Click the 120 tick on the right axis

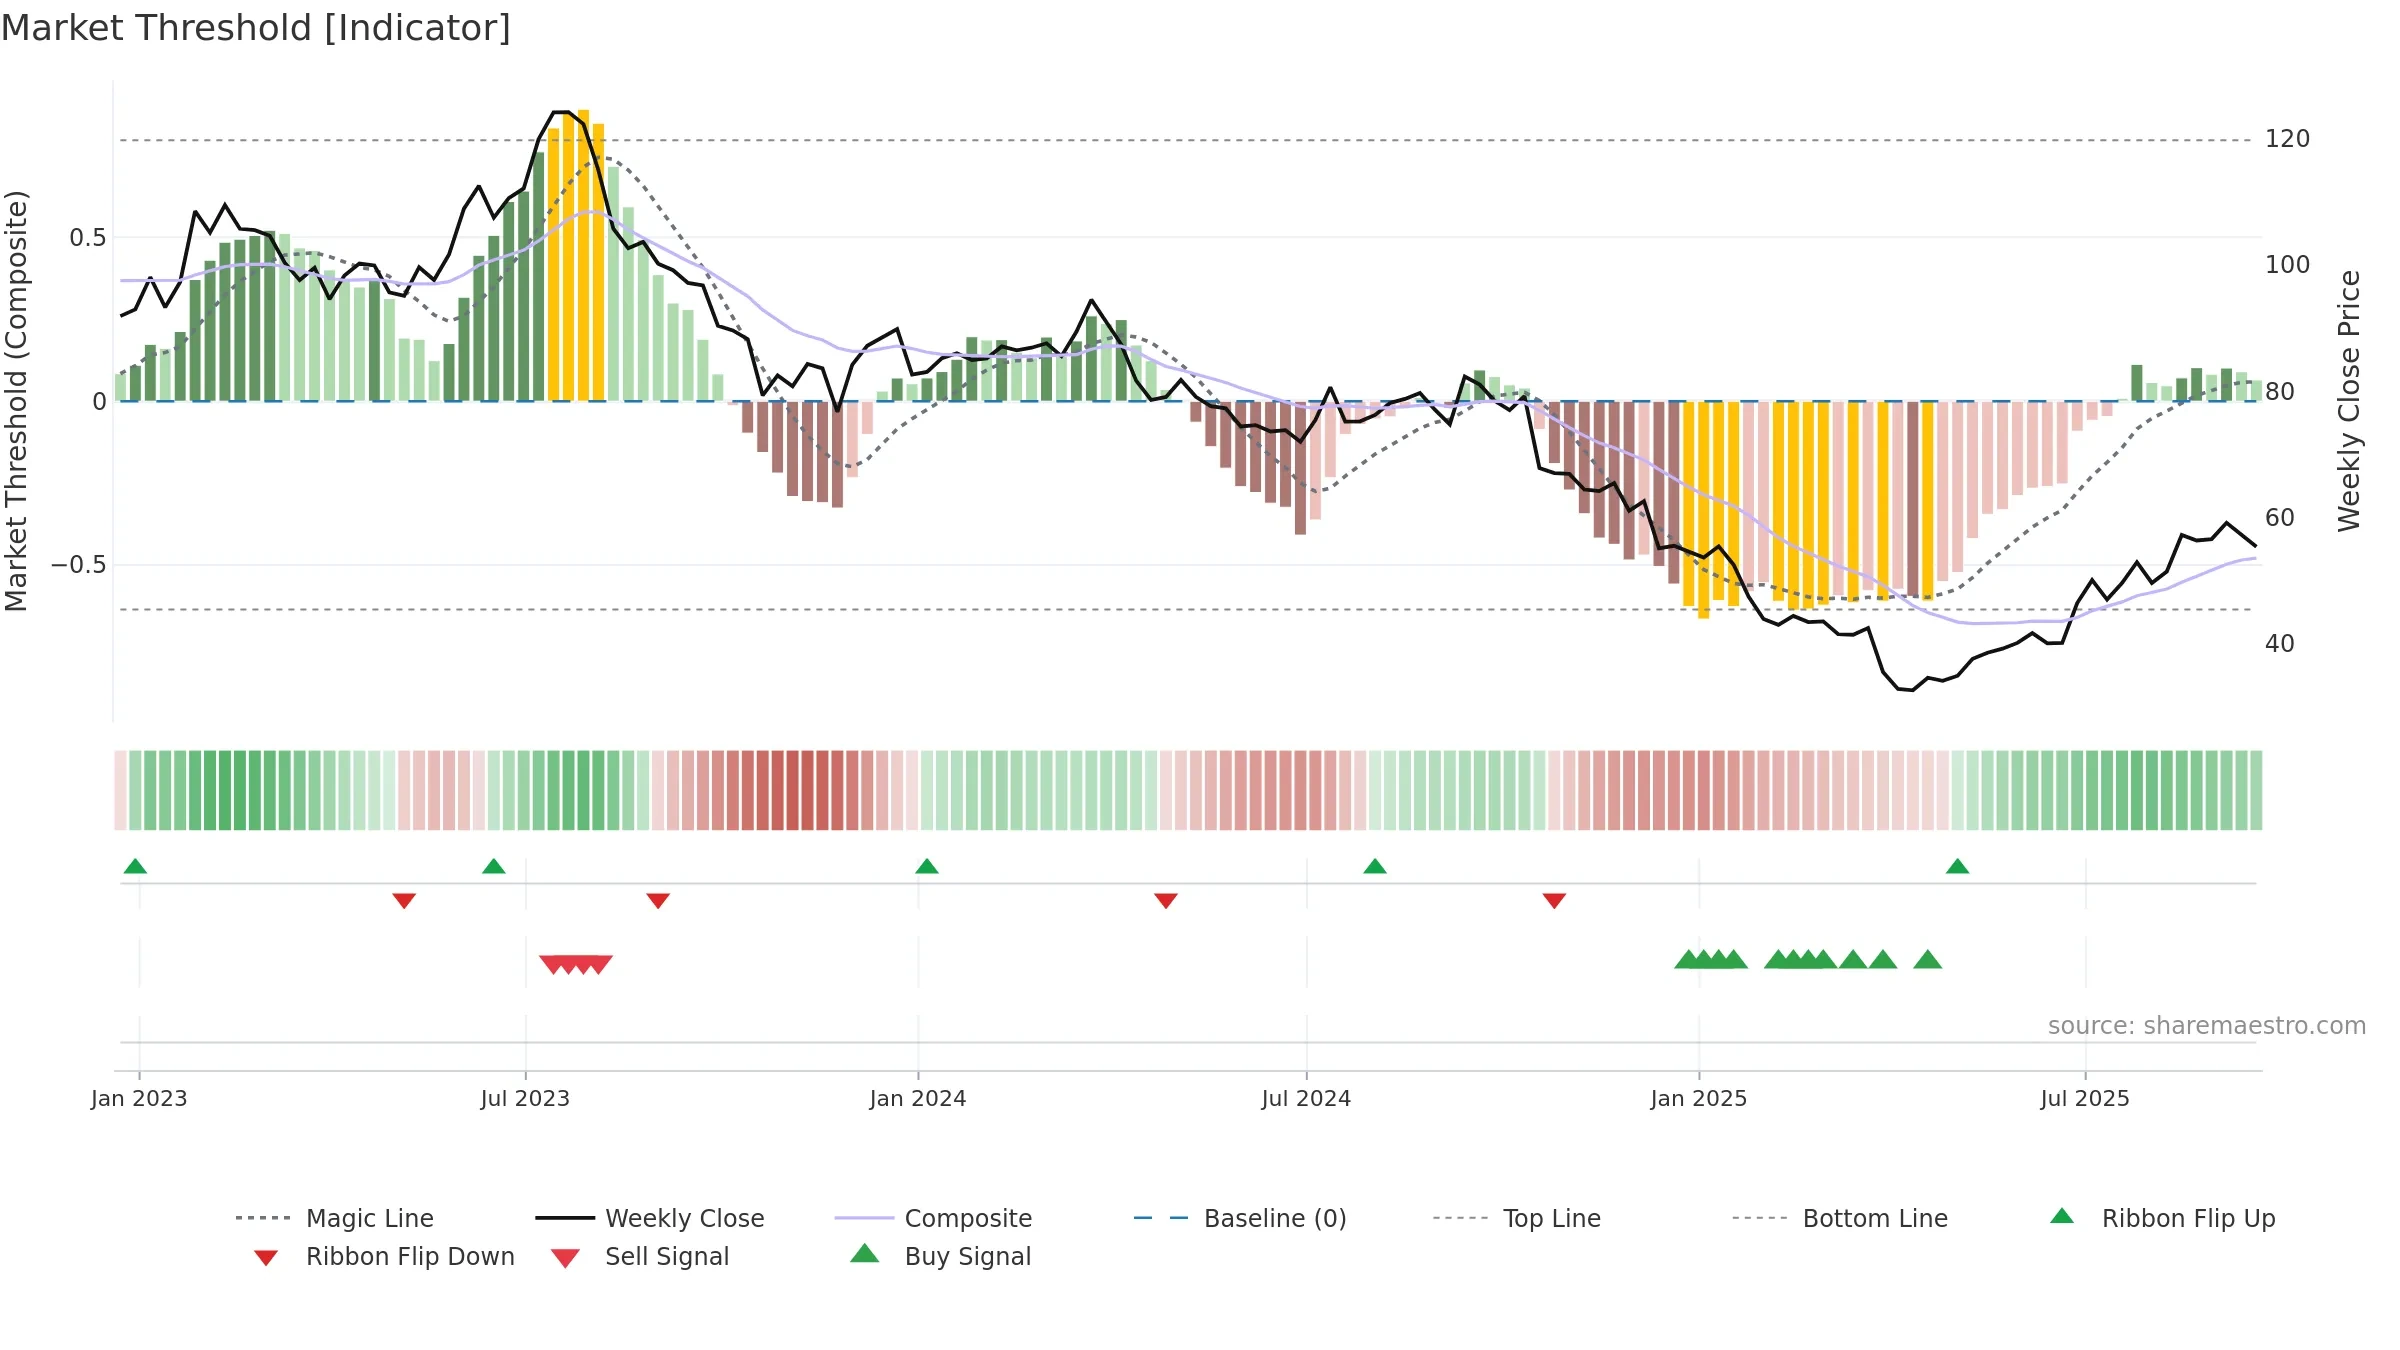2288,139
